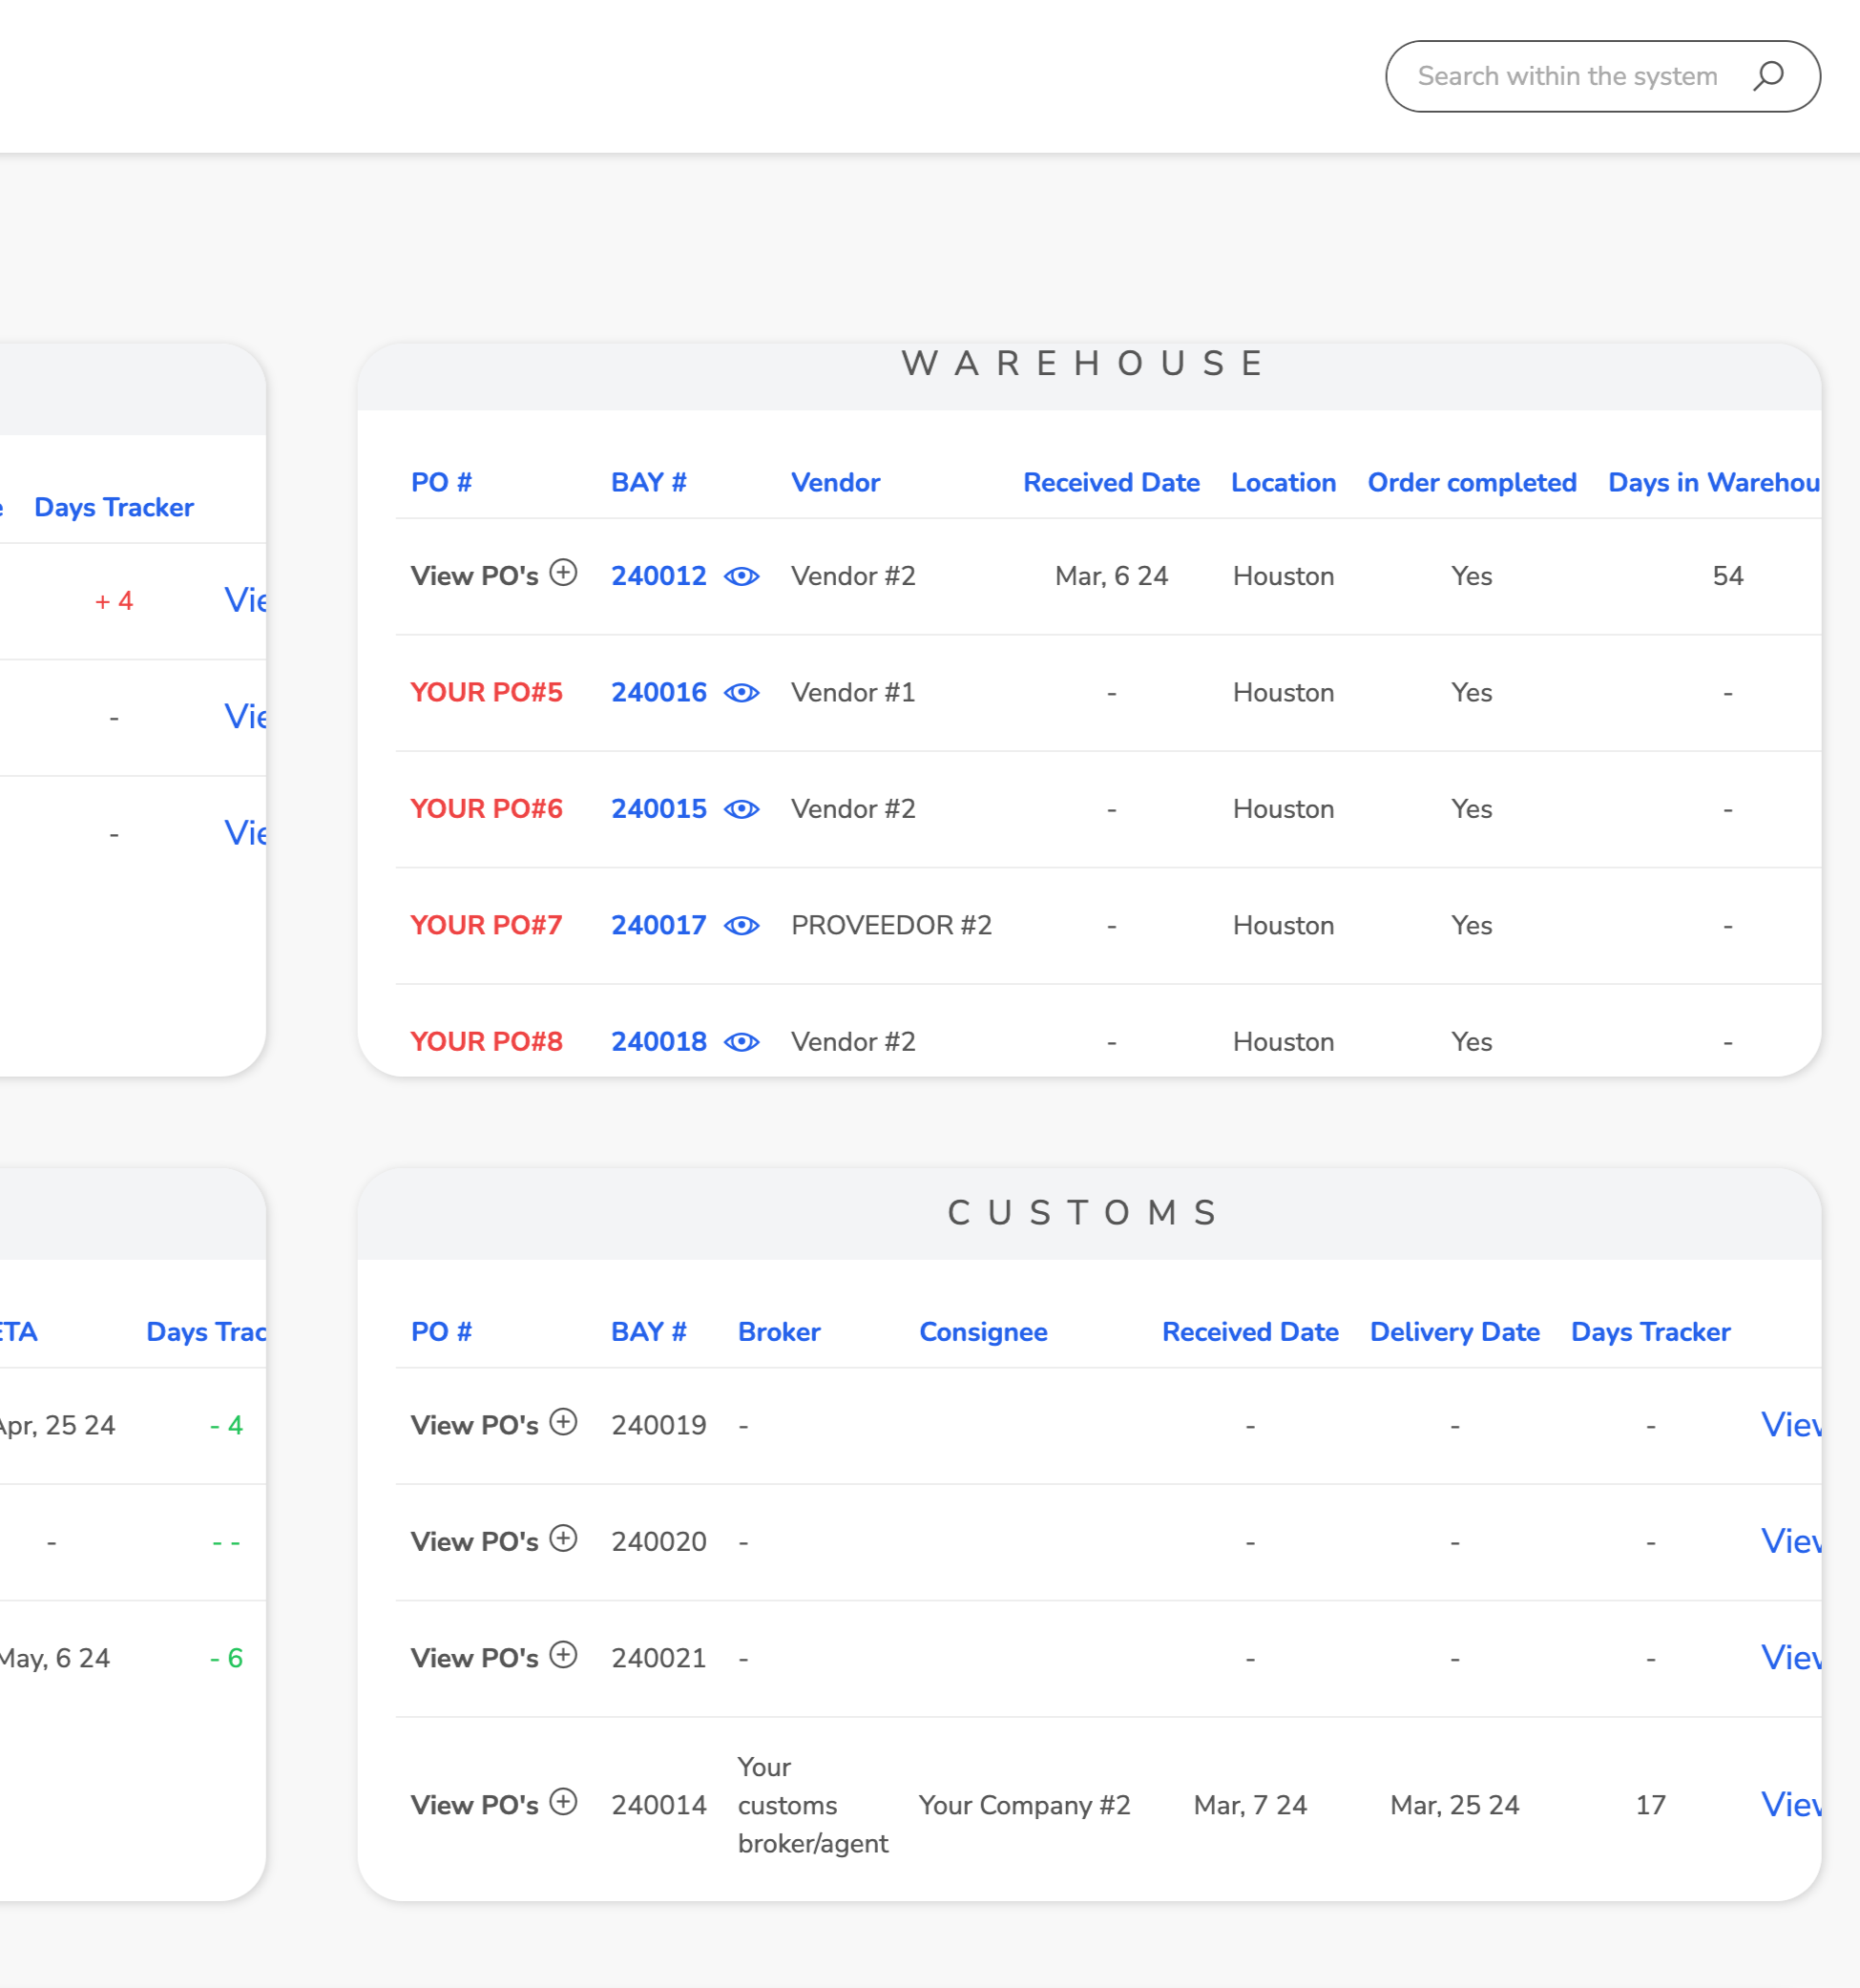The width and height of the screenshot is (1860, 1988).
Task: Select the Days Tracker column header
Action: click(x=1651, y=1331)
